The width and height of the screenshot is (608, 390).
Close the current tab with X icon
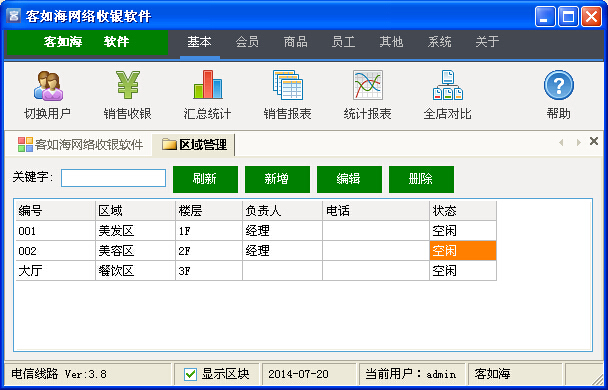pos(594,141)
